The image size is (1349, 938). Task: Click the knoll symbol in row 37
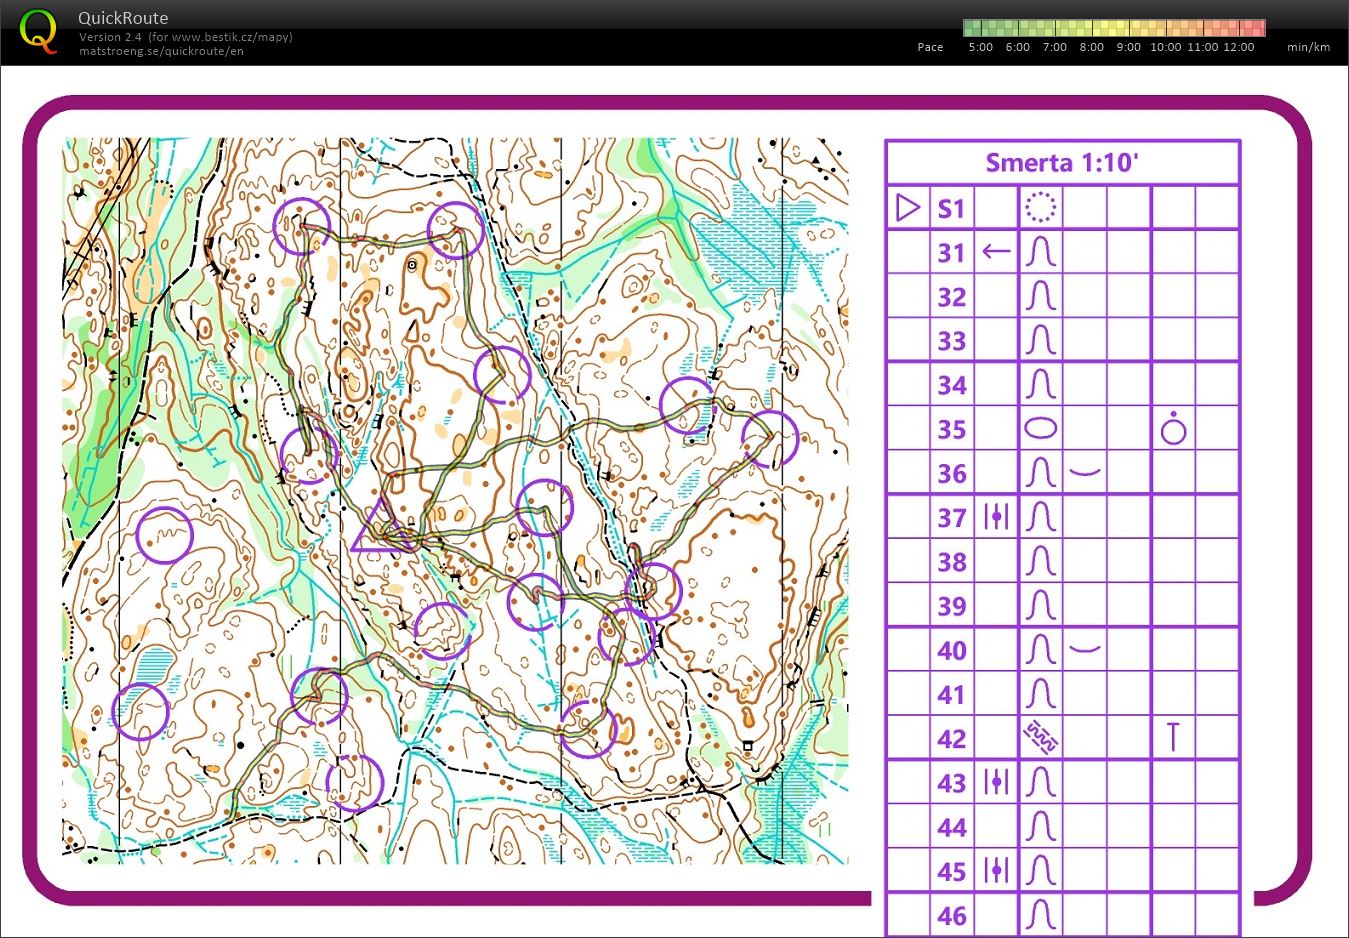point(1040,517)
